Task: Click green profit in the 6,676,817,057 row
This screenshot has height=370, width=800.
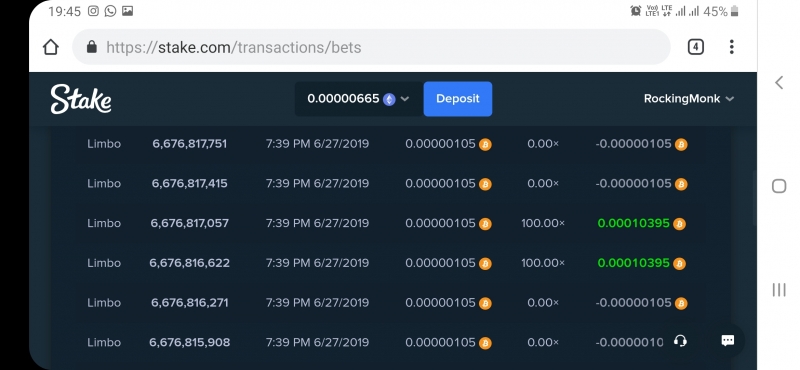Action: pyautogui.click(x=633, y=224)
